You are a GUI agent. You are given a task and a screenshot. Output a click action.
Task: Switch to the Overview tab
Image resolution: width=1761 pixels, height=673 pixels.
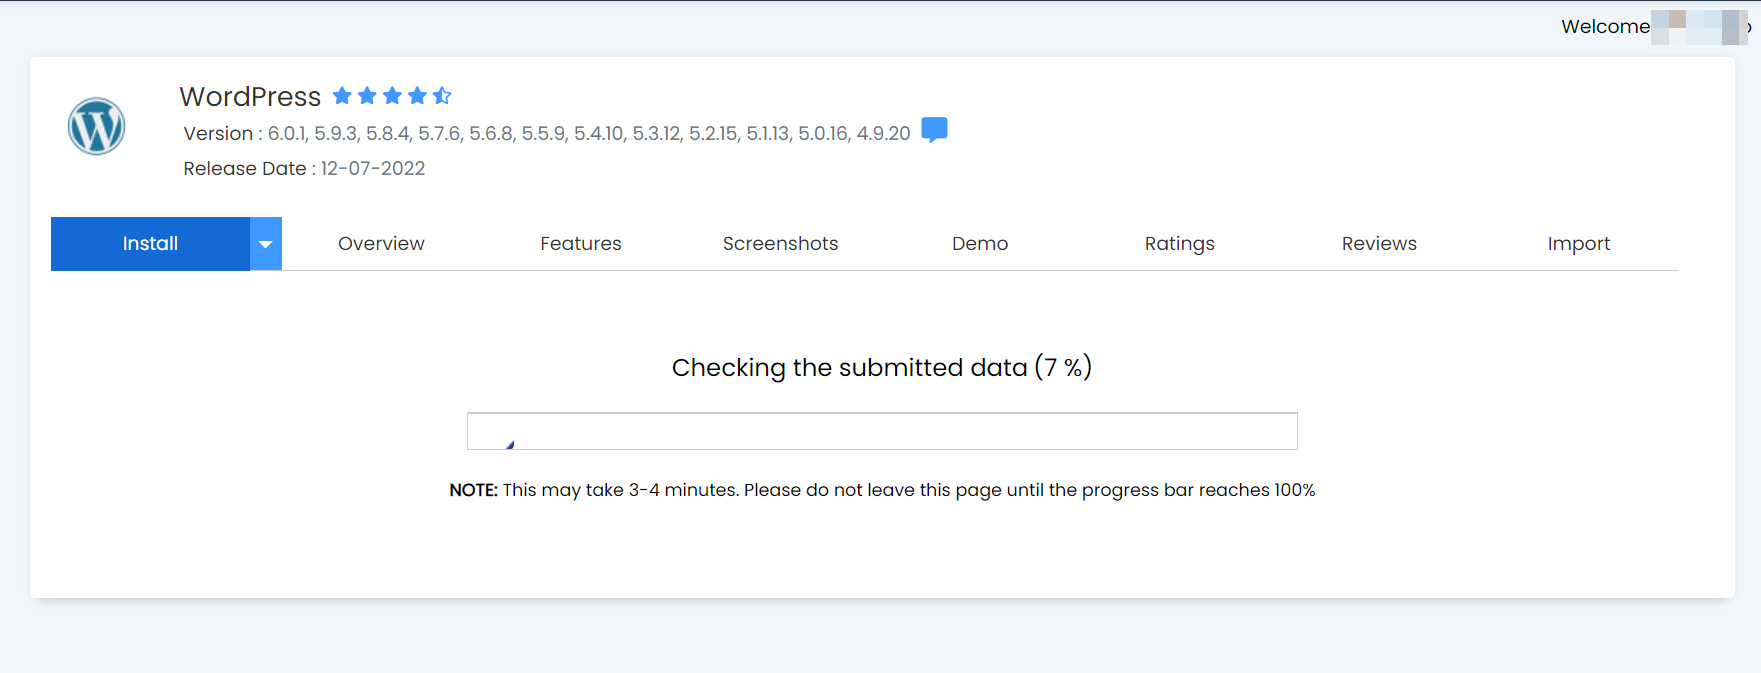(x=381, y=244)
